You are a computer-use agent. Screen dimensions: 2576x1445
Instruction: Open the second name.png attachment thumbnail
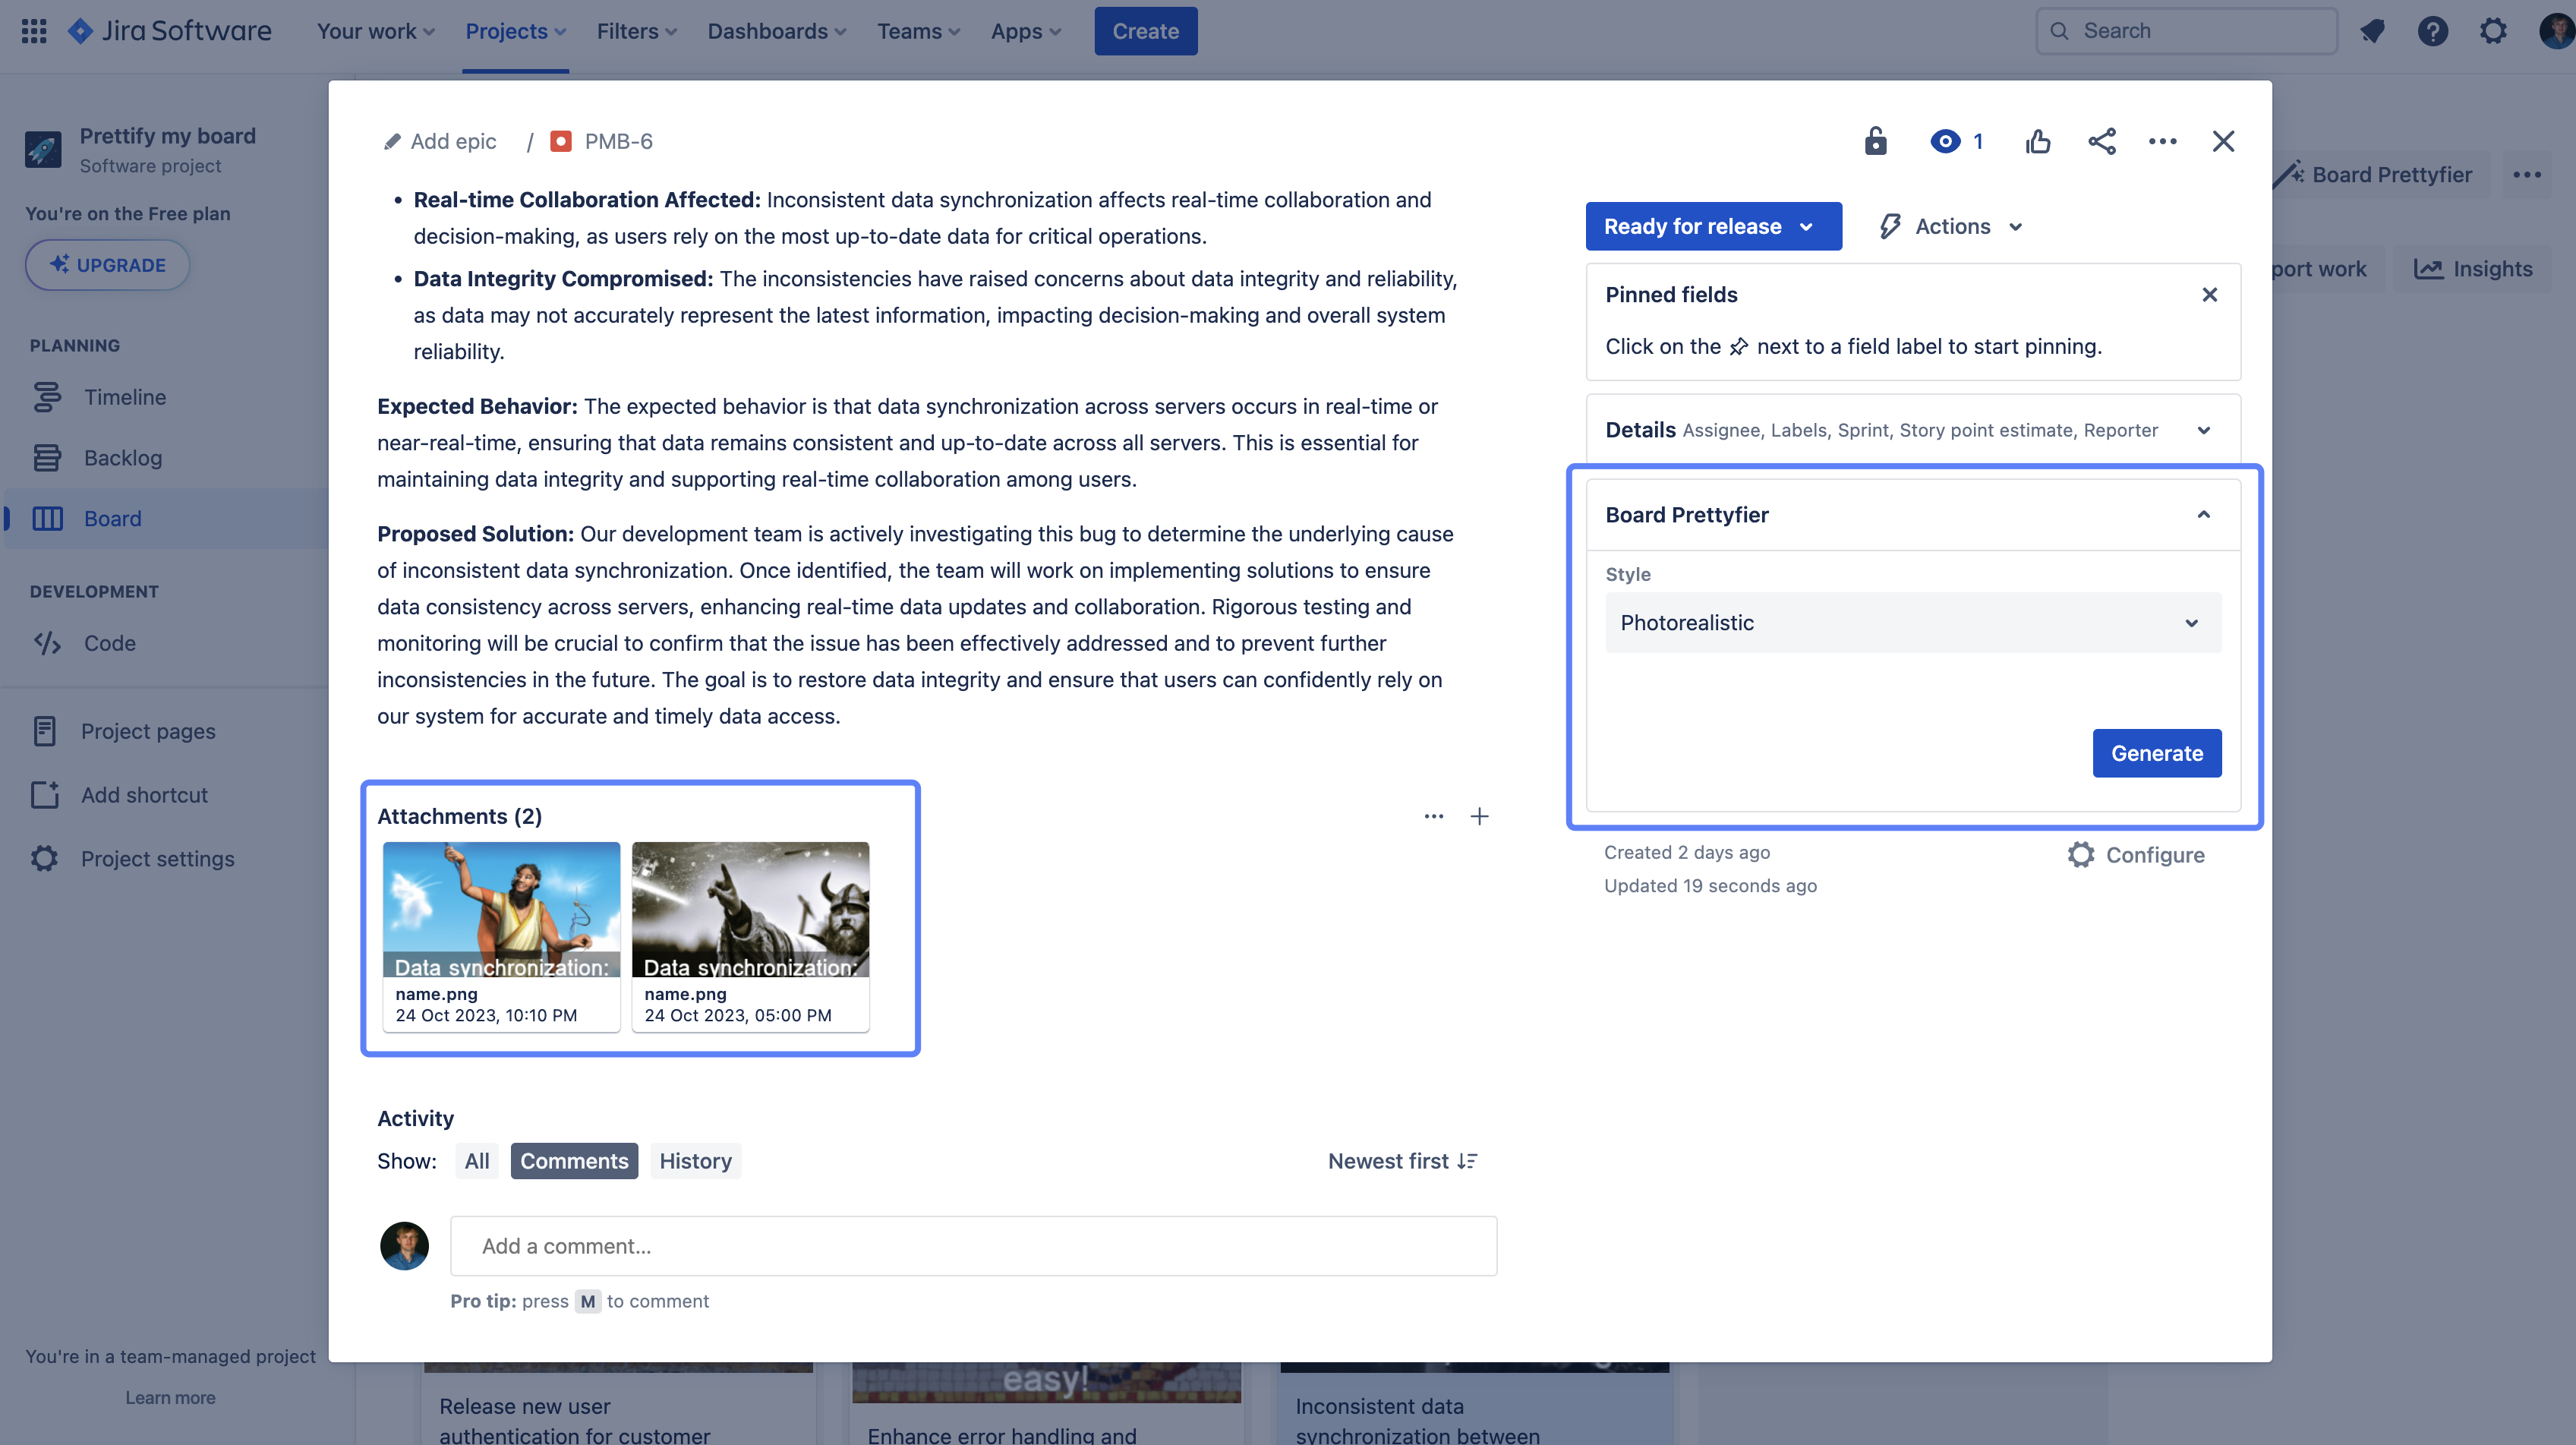tap(750, 910)
